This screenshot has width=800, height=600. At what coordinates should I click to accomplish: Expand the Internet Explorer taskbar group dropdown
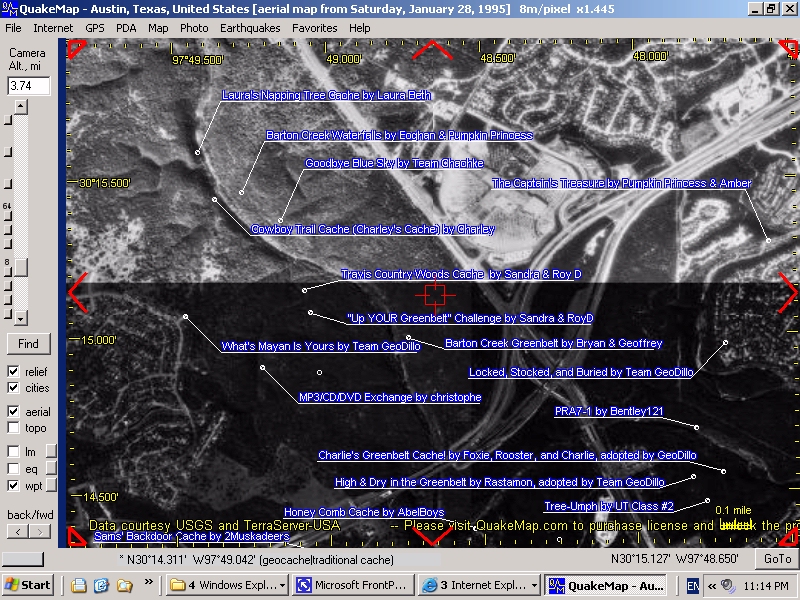coord(535,585)
